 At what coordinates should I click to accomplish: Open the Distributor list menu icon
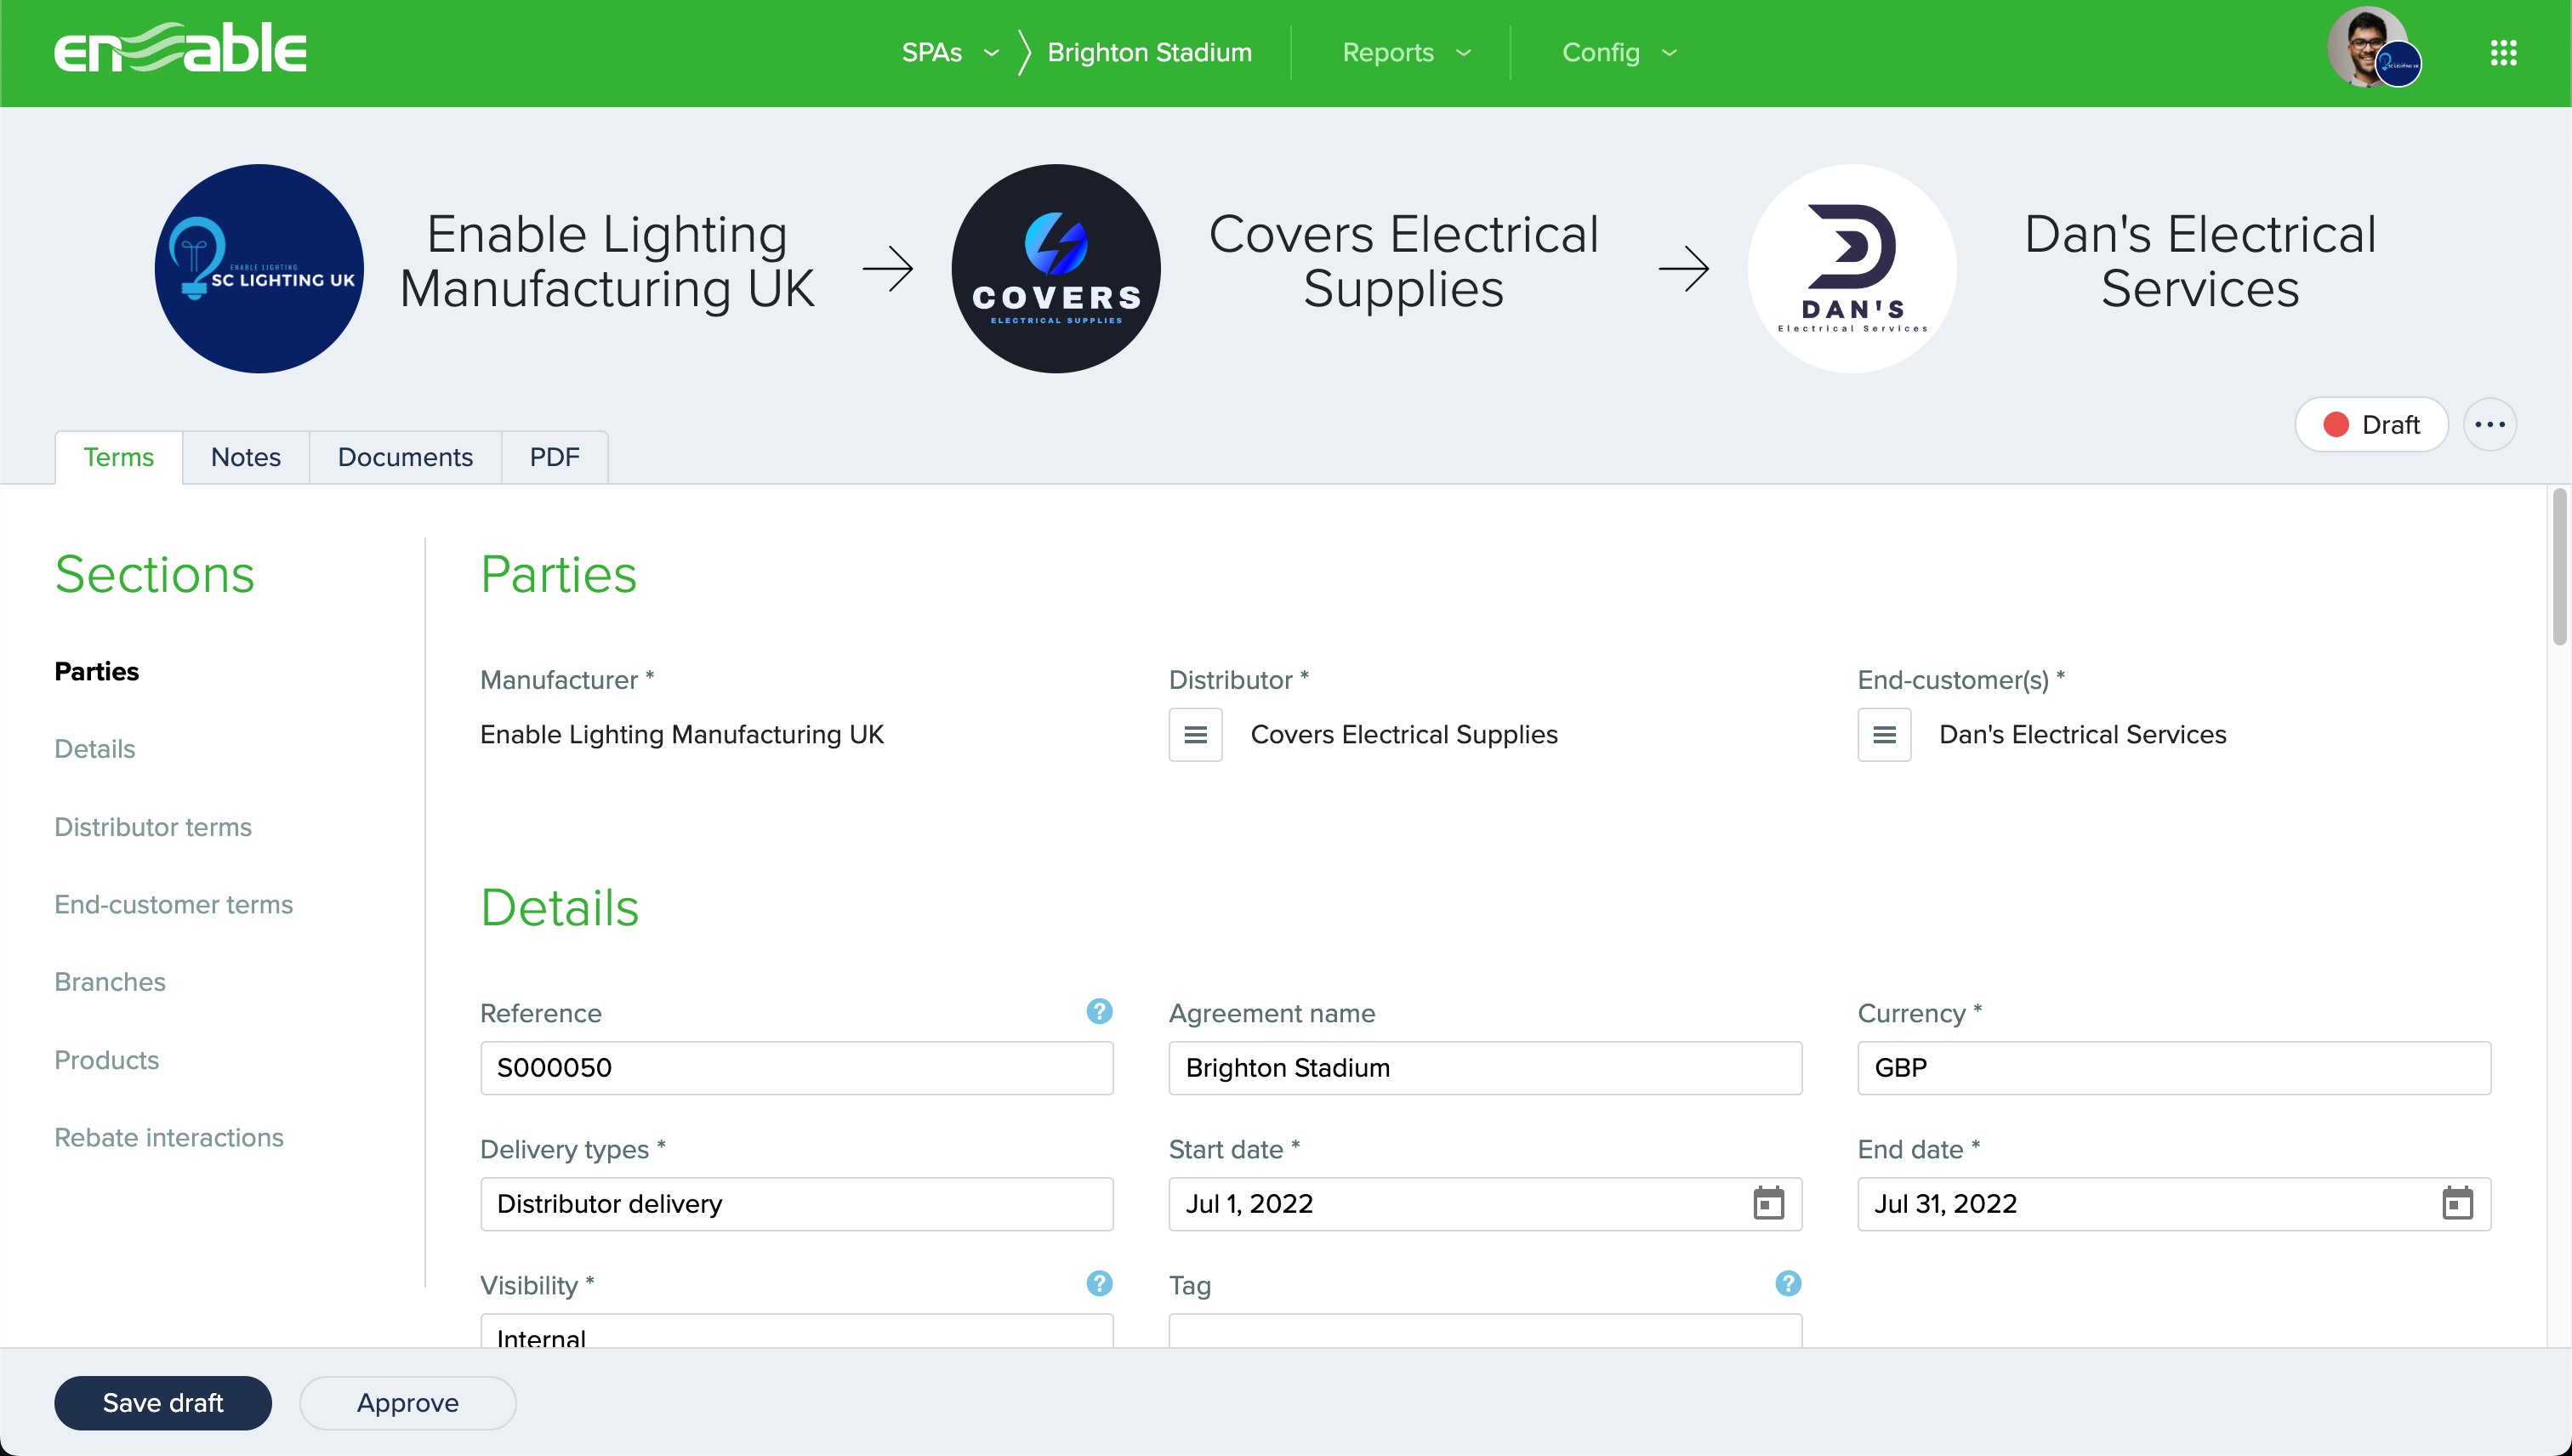[1195, 735]
